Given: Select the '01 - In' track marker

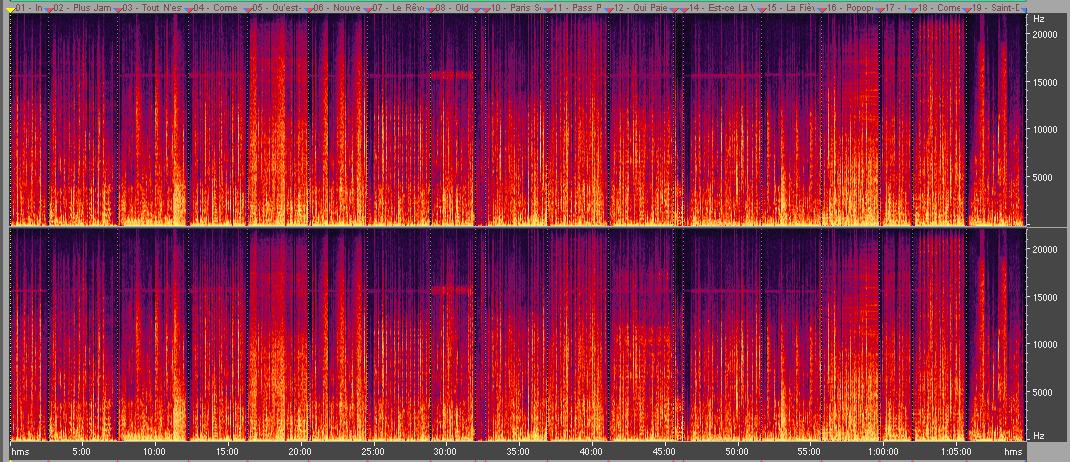Looking at the screenshot, I should click(29, 8).
